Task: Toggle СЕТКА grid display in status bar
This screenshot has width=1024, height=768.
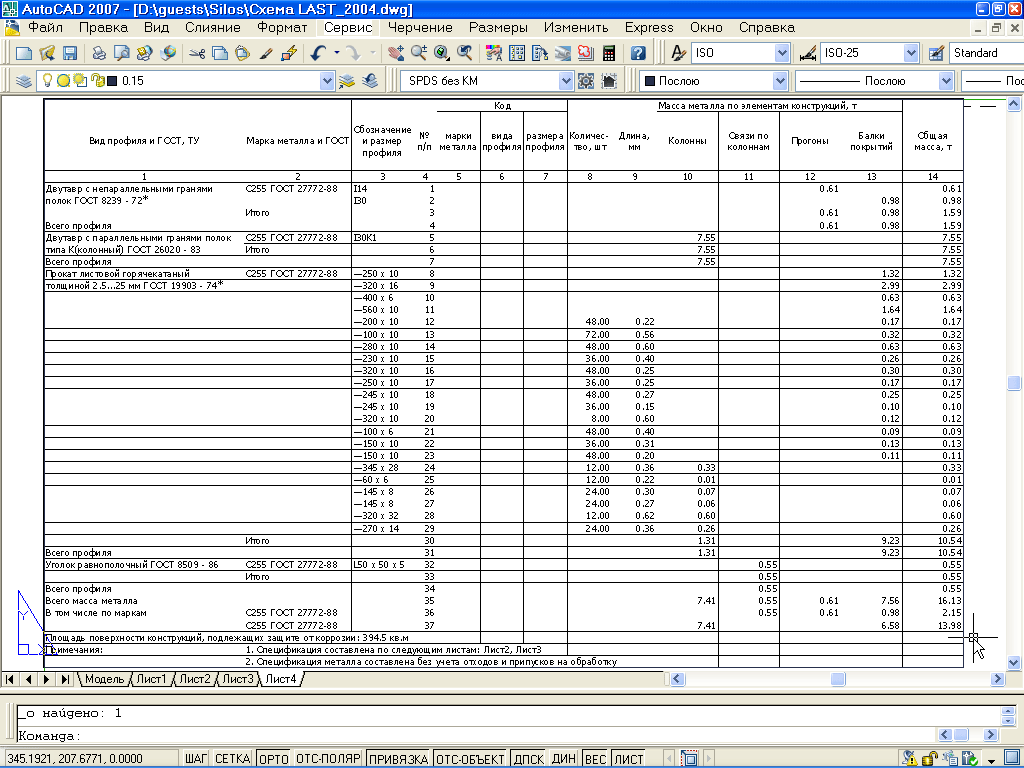Action: [232, 759]
